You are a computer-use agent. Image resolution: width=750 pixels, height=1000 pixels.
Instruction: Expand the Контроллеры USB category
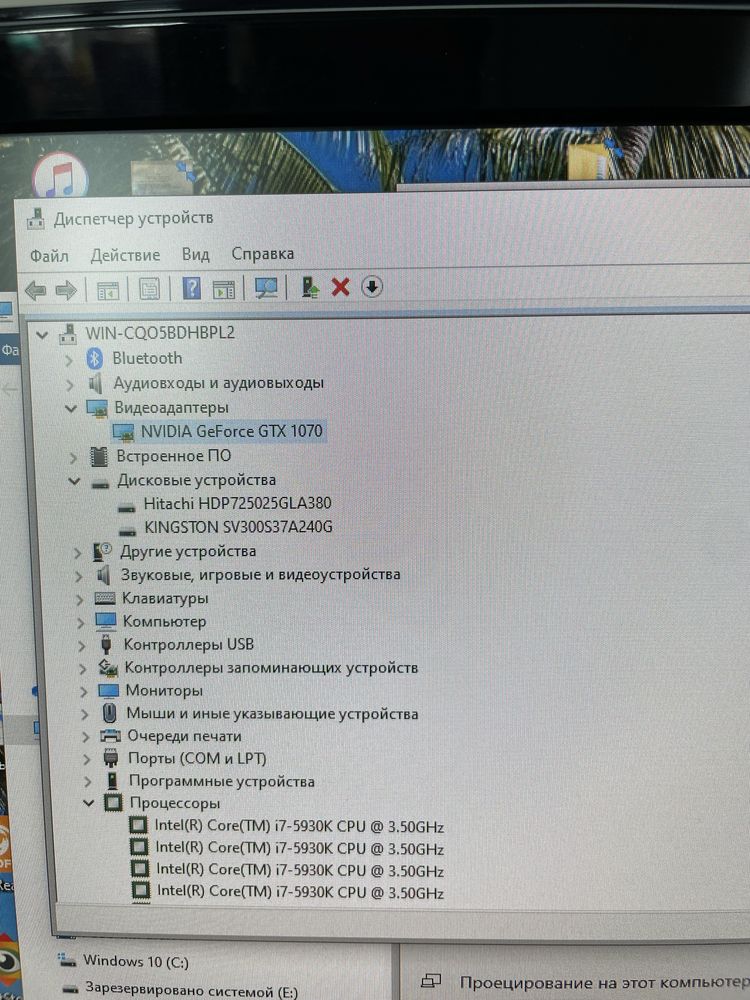[x=81, y=646]
